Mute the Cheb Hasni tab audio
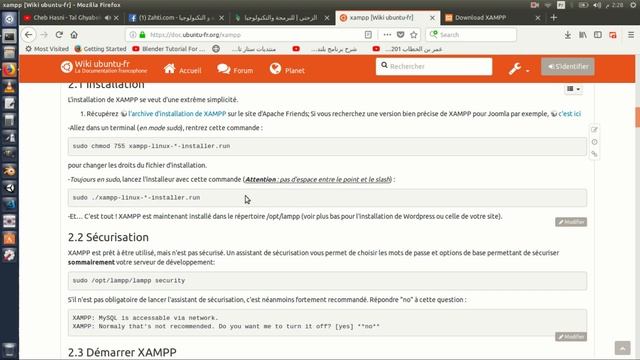The height and width of the screenshot is (360, 640). (x=108, y=18)
